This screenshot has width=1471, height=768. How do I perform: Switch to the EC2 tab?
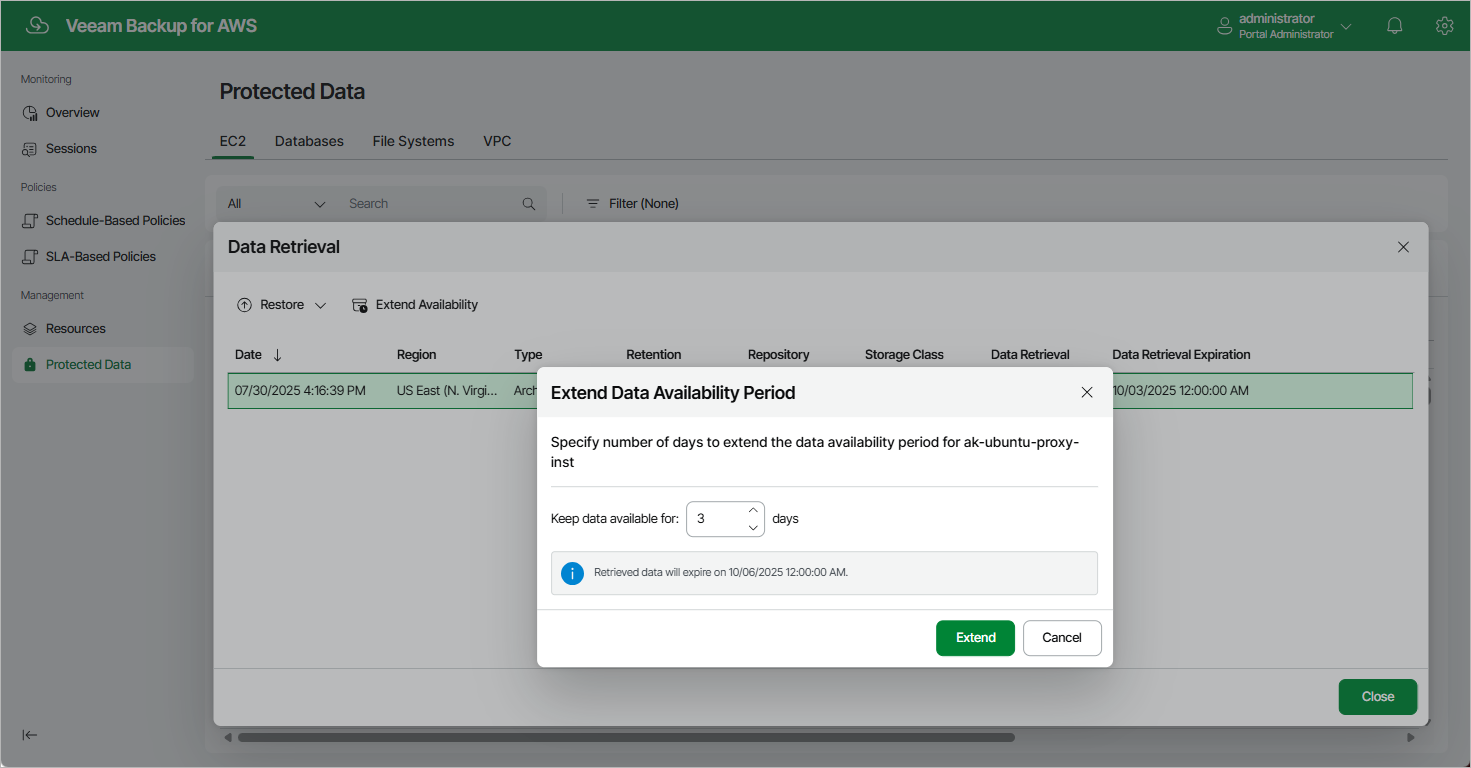pos(233,141)
